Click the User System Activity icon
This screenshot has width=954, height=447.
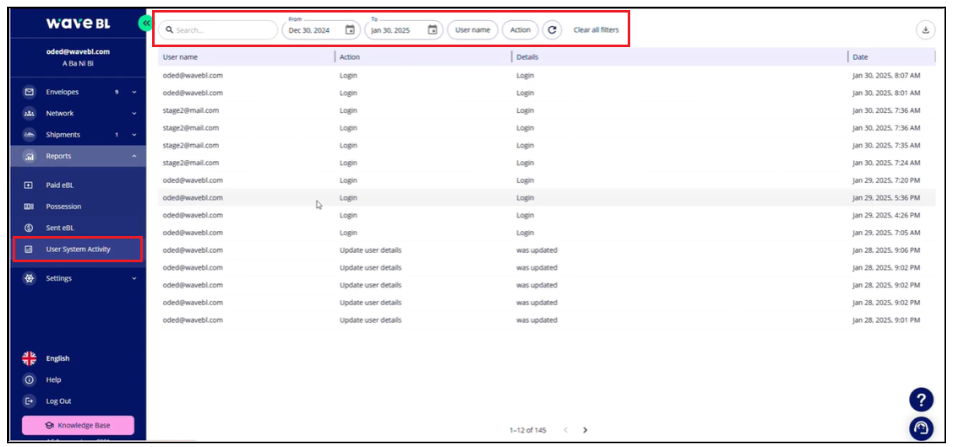(28, 249)
